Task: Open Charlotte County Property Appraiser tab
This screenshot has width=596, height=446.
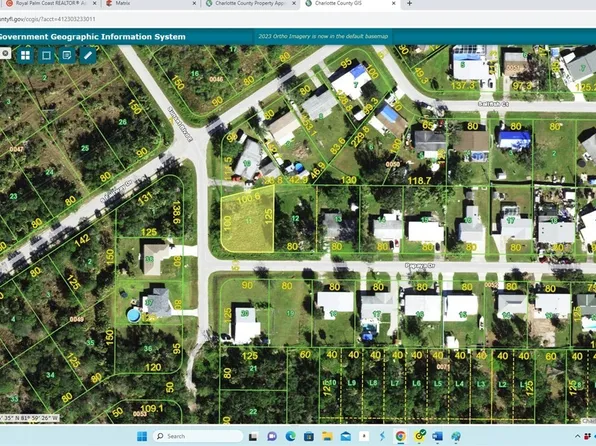Action: click(251, 3)
